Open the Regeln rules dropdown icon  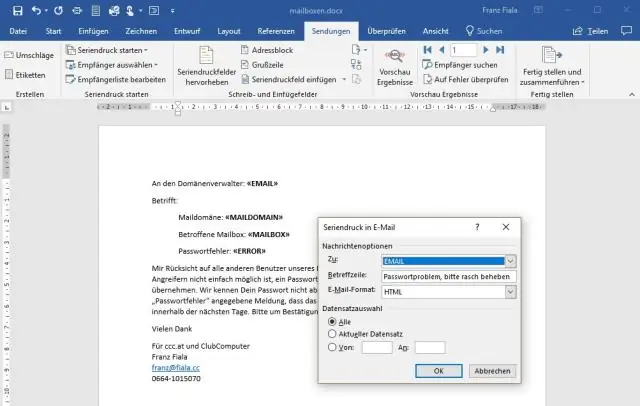pyautogui.click(x=359, y=50)
